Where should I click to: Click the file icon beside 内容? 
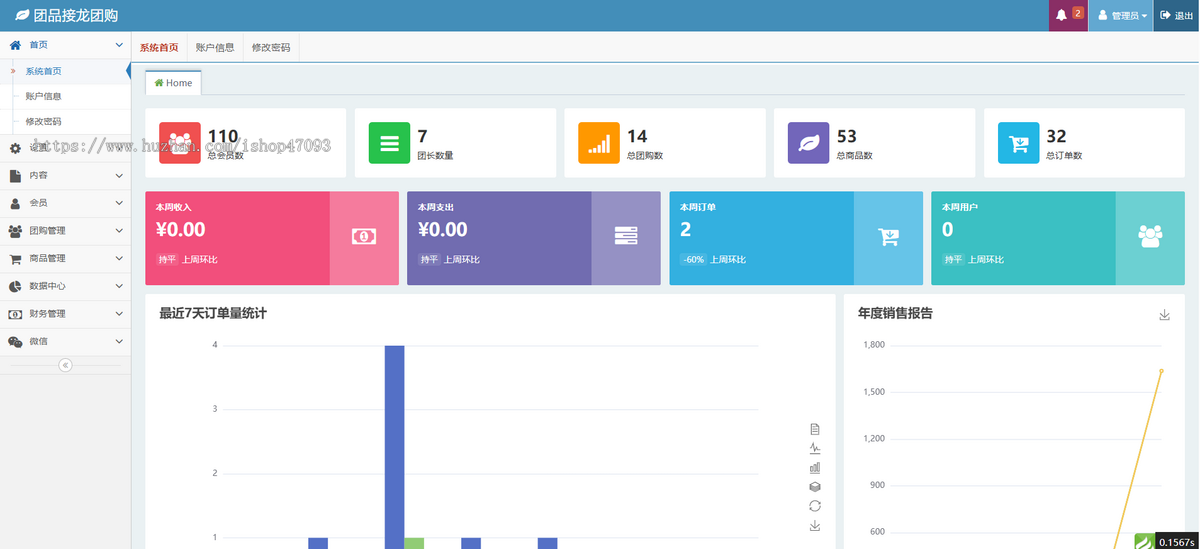coord(15,175)
